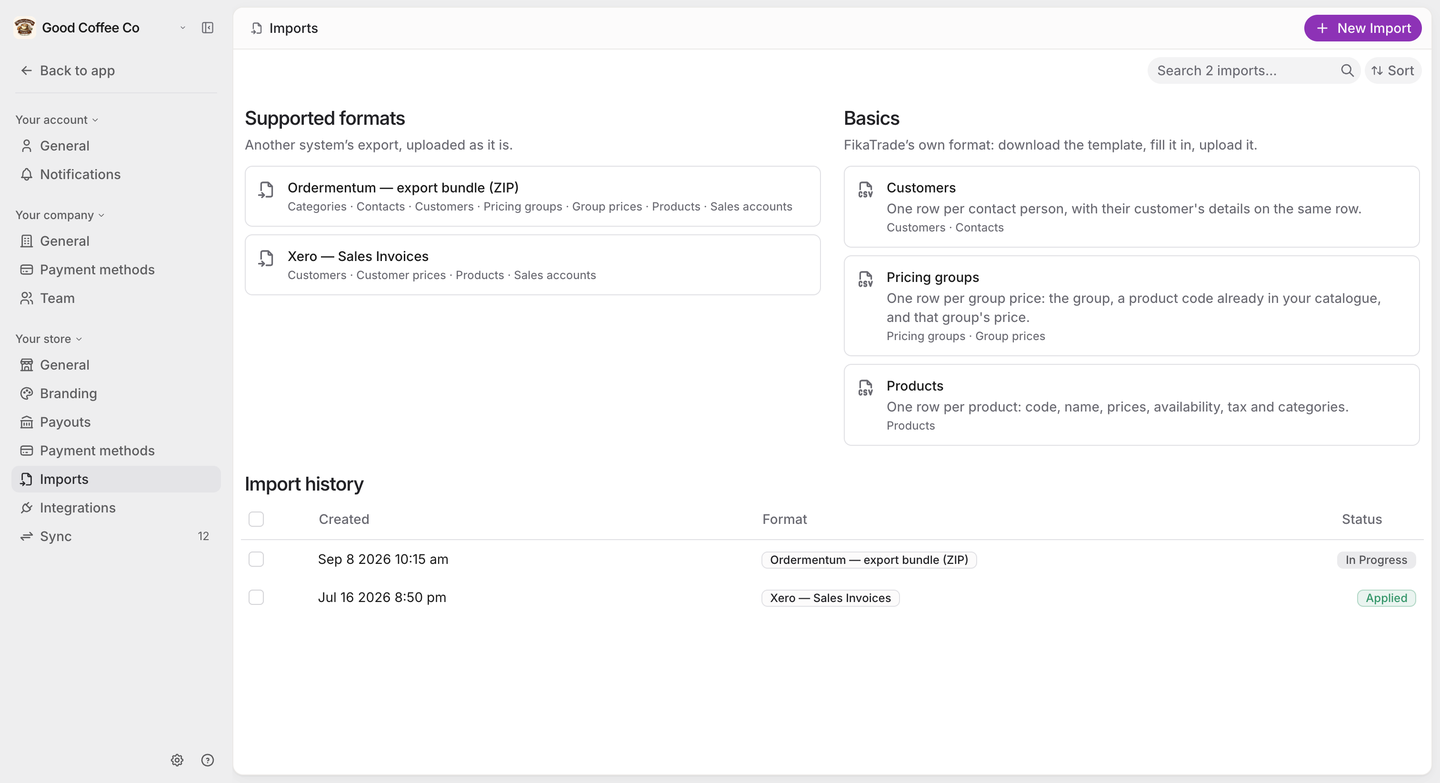This screenshot has height=783, width=1440.
Task: Collapse the sidebar panel icon
Action: (x=208, y=28)
